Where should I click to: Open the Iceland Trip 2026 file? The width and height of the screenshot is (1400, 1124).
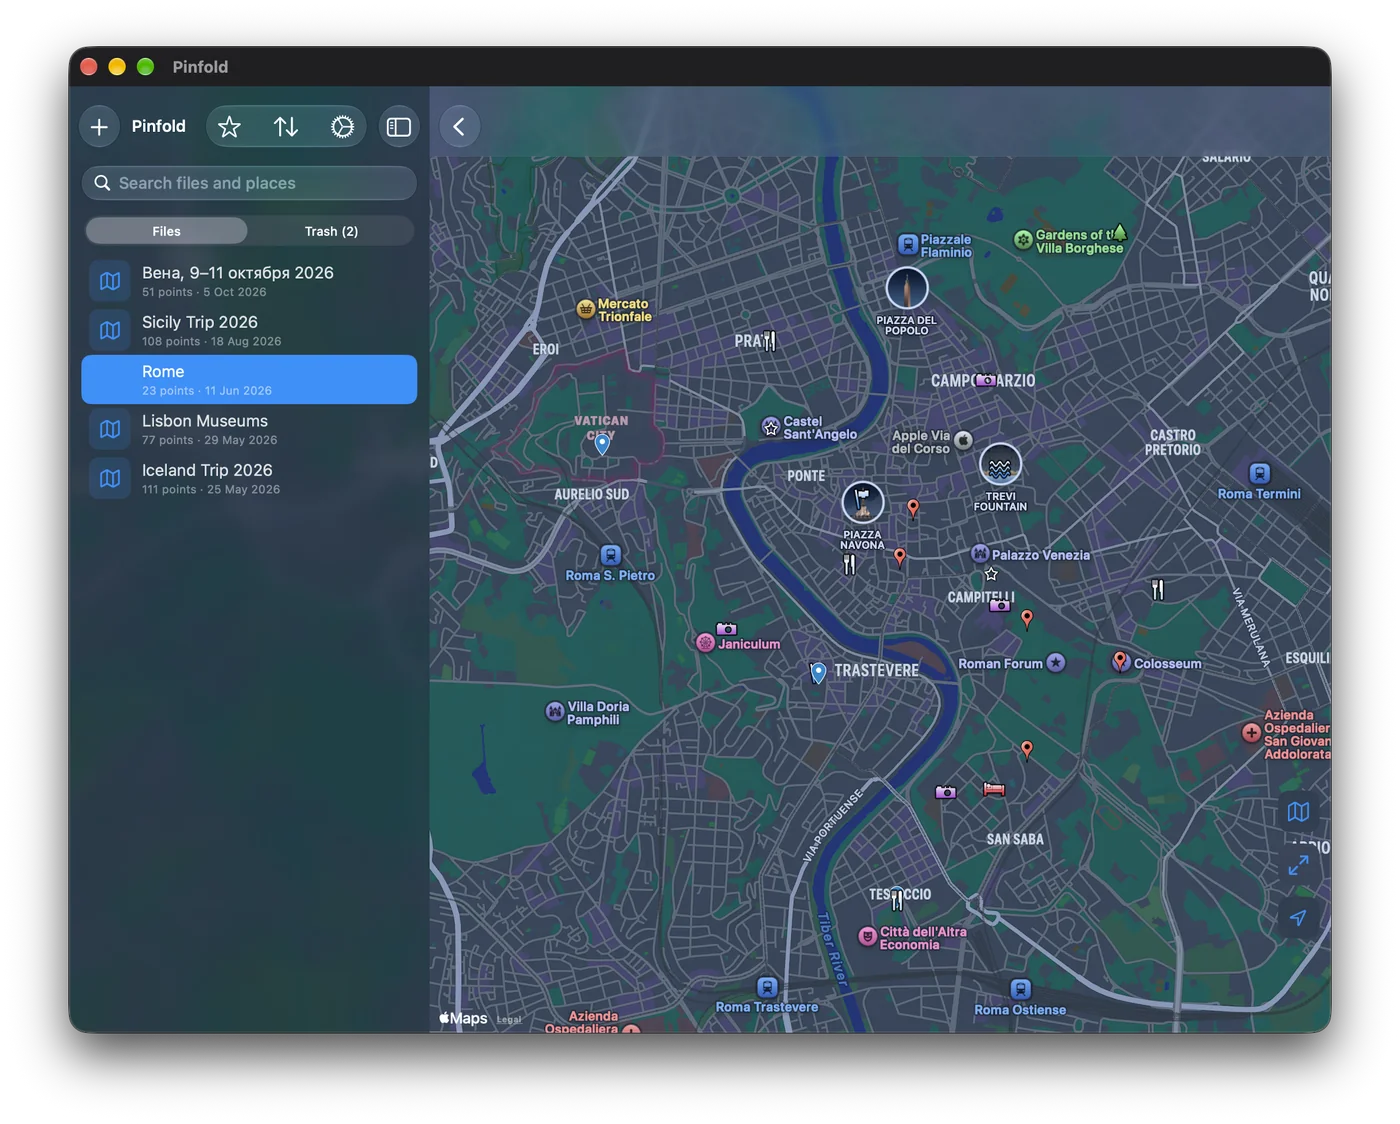tap(249, 478)
